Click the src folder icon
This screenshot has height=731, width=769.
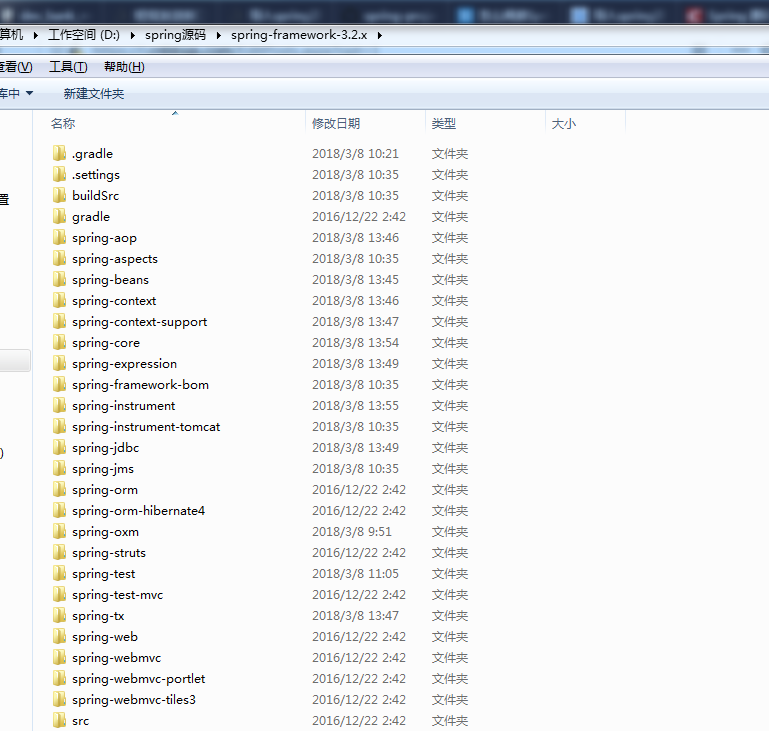(x=59, y=720)
